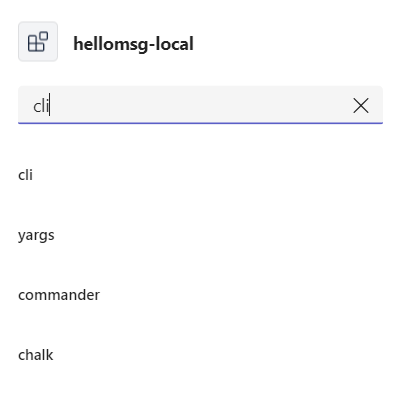This screenshot has width=393, height=393.
Task: Open the third list item "commander"
Action: point(59,295)
